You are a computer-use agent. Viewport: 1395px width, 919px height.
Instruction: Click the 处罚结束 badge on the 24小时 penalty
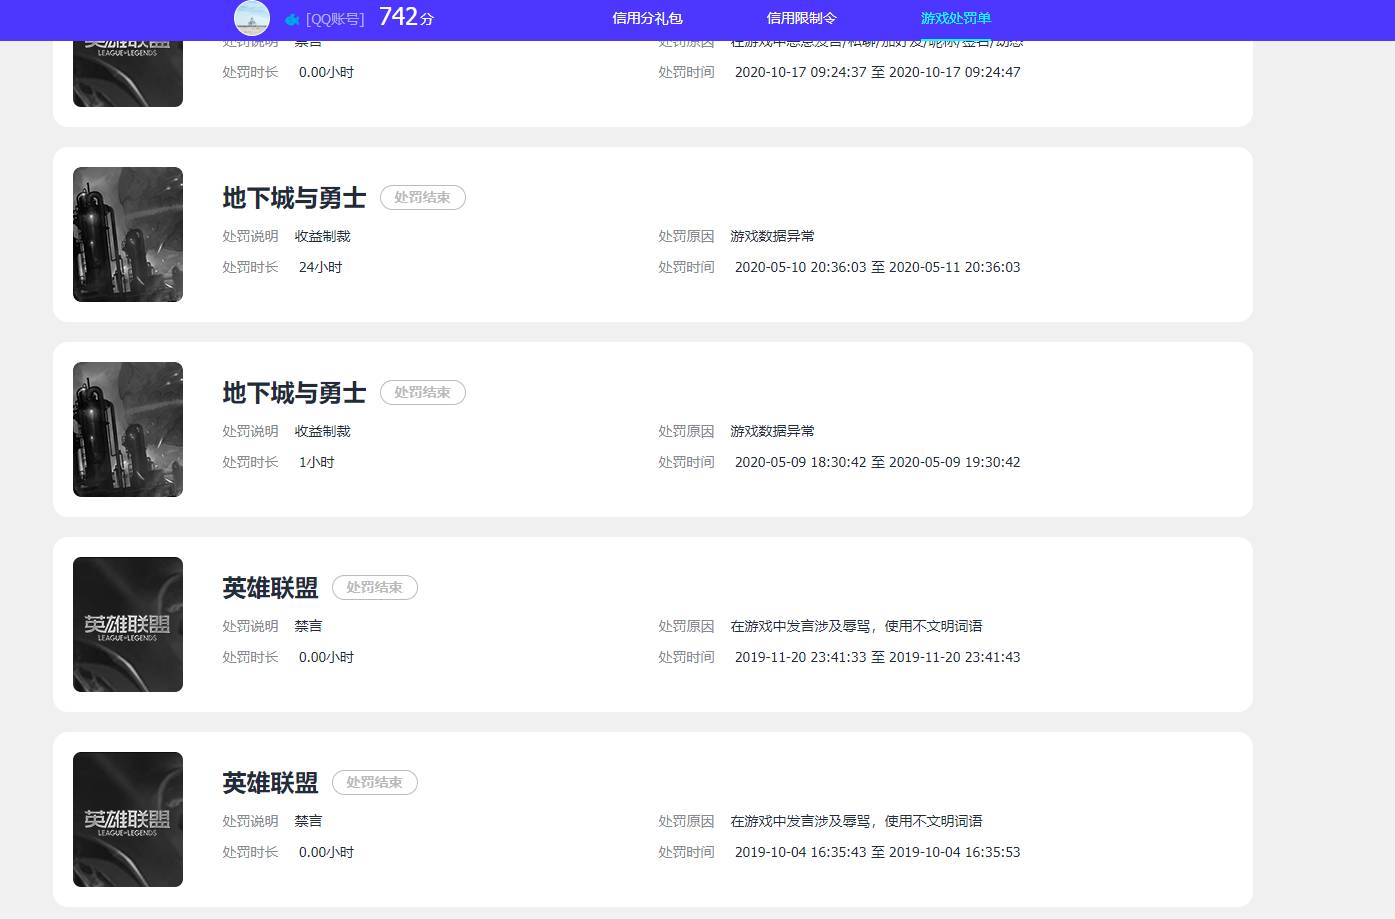422,198
